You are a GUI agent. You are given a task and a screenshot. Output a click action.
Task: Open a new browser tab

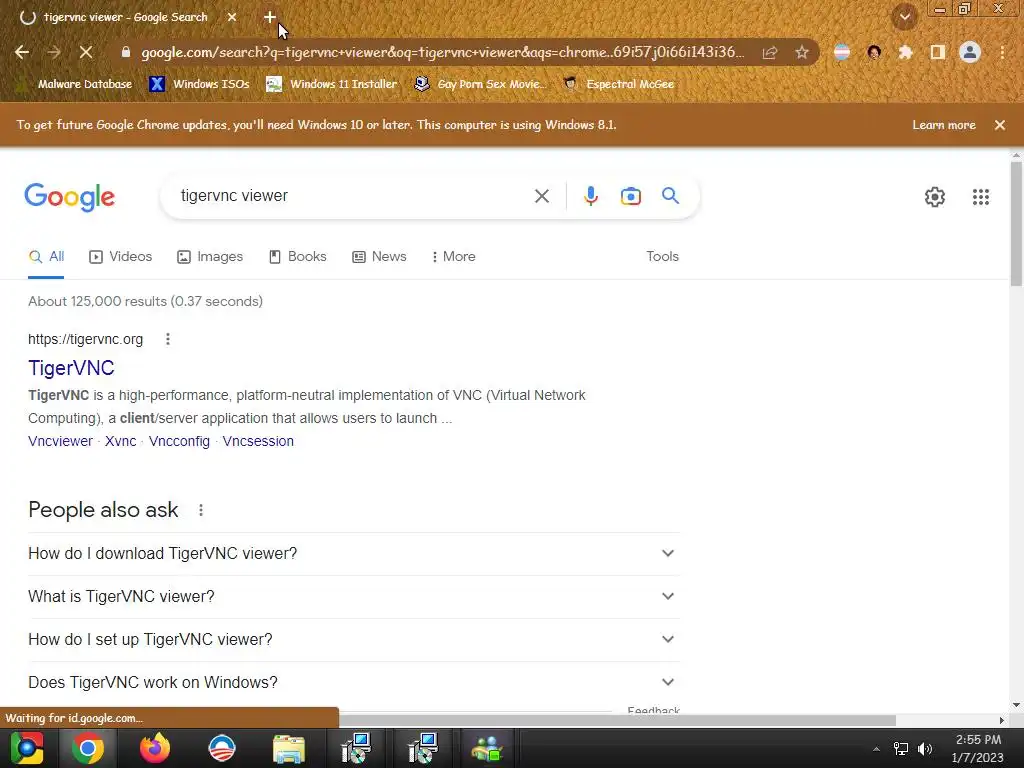[x=270, y=18]
